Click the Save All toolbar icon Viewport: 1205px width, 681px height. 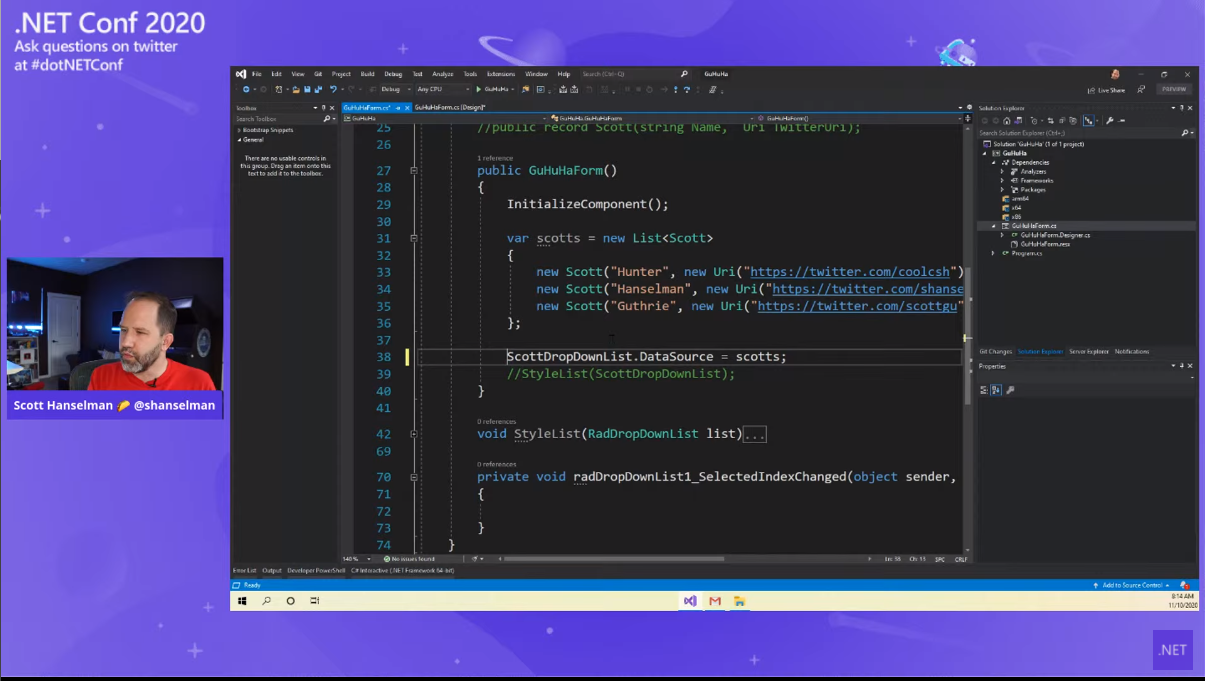coord(316,90)
